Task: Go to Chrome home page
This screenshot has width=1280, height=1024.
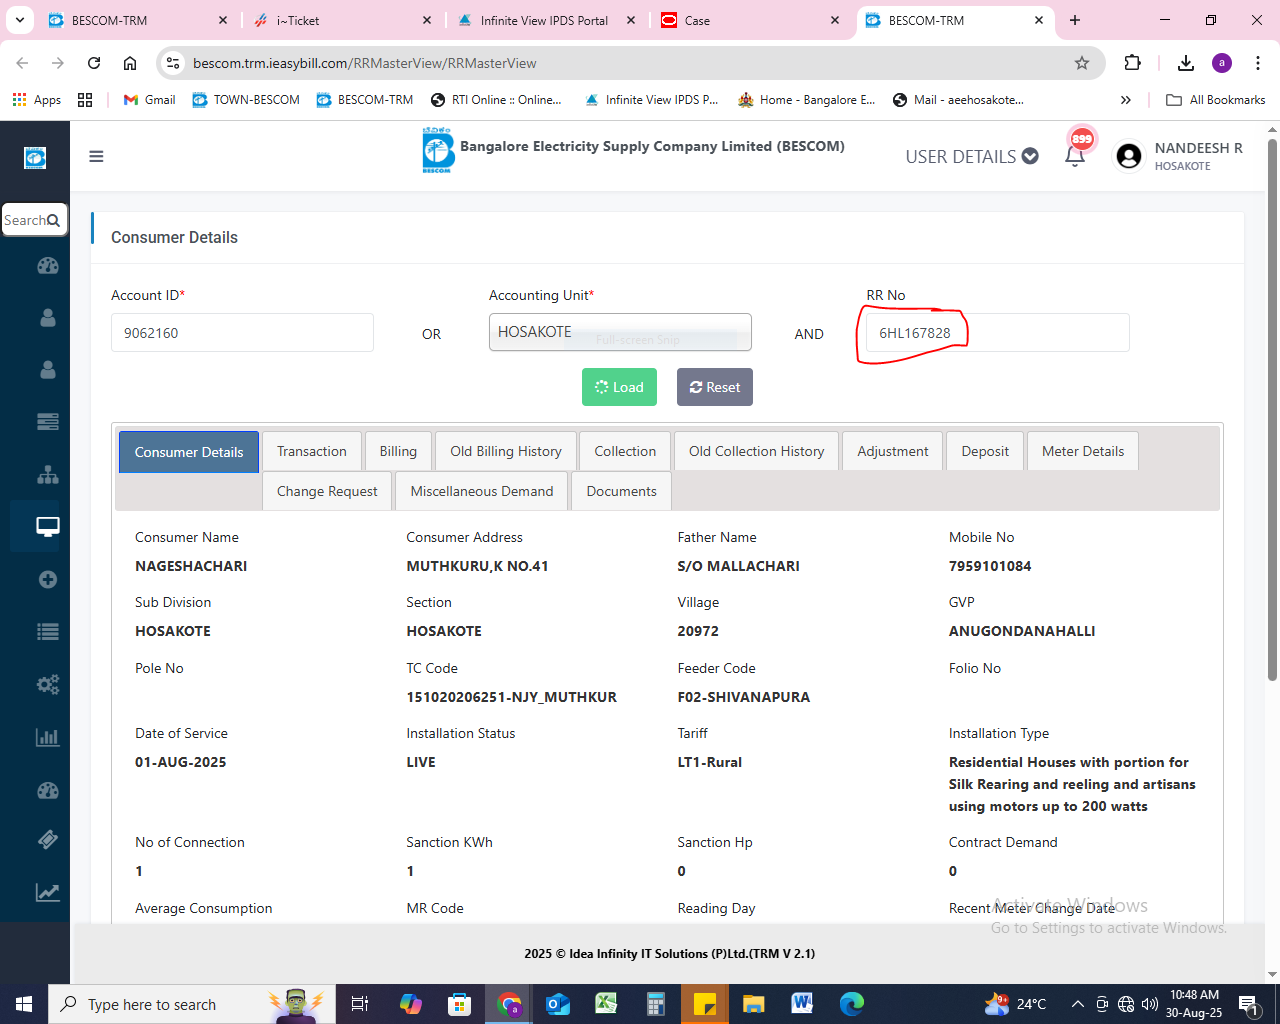Action: point(130,63)
